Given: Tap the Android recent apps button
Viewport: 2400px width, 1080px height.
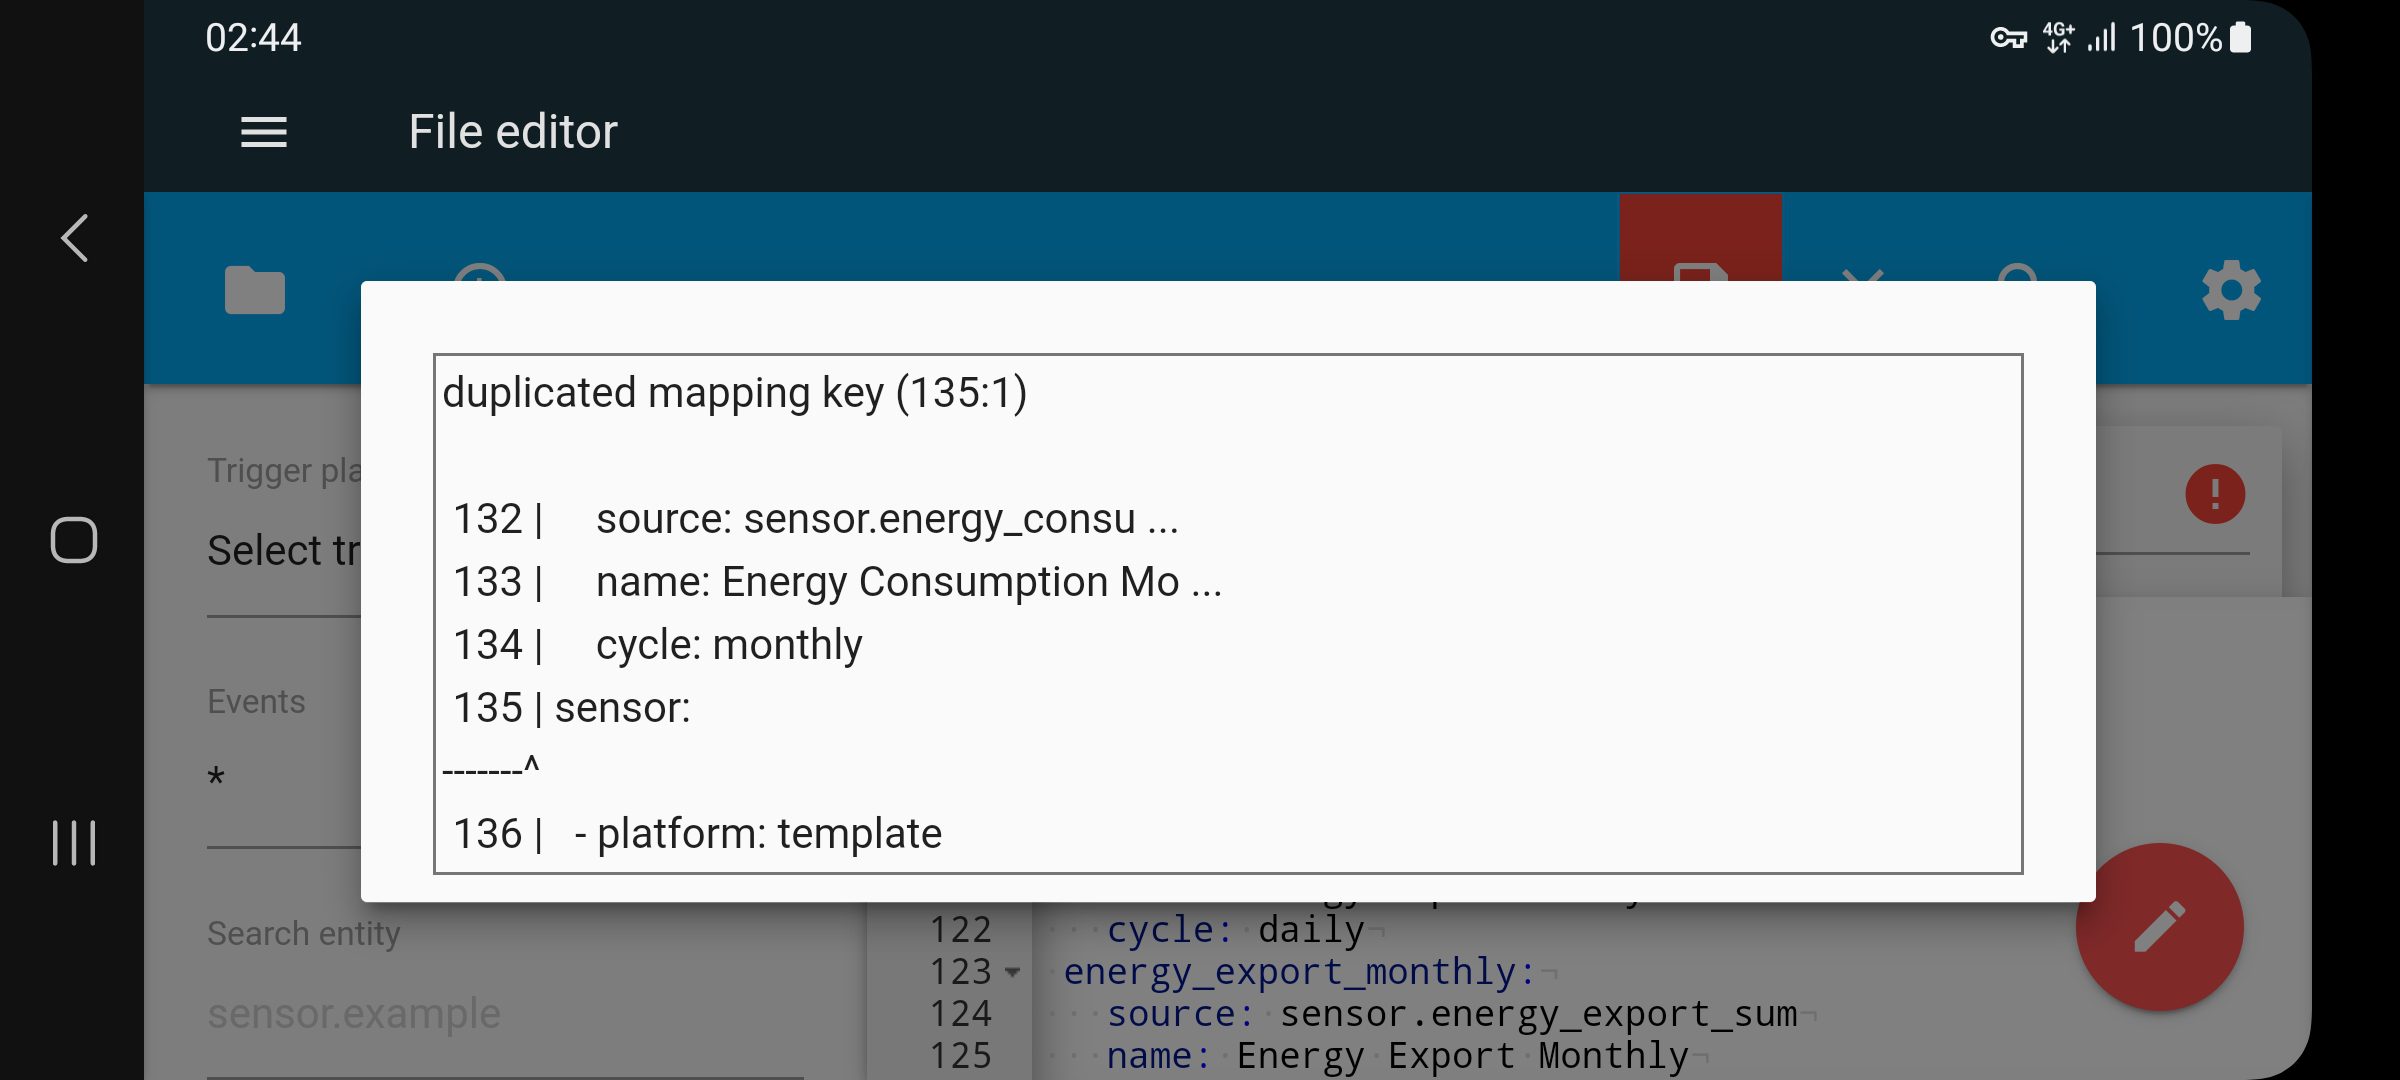Looking at the screenshot, I should [x=74, y=842].
